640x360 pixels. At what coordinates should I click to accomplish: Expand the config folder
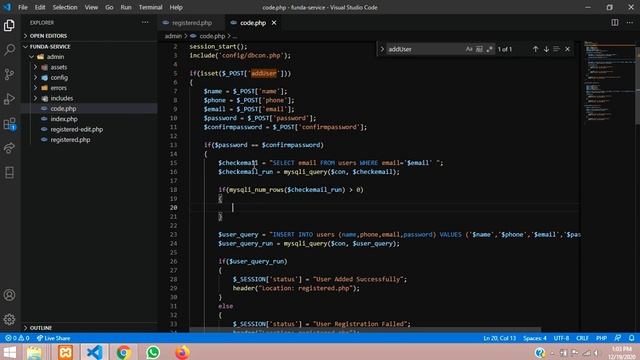click(89, 78)
